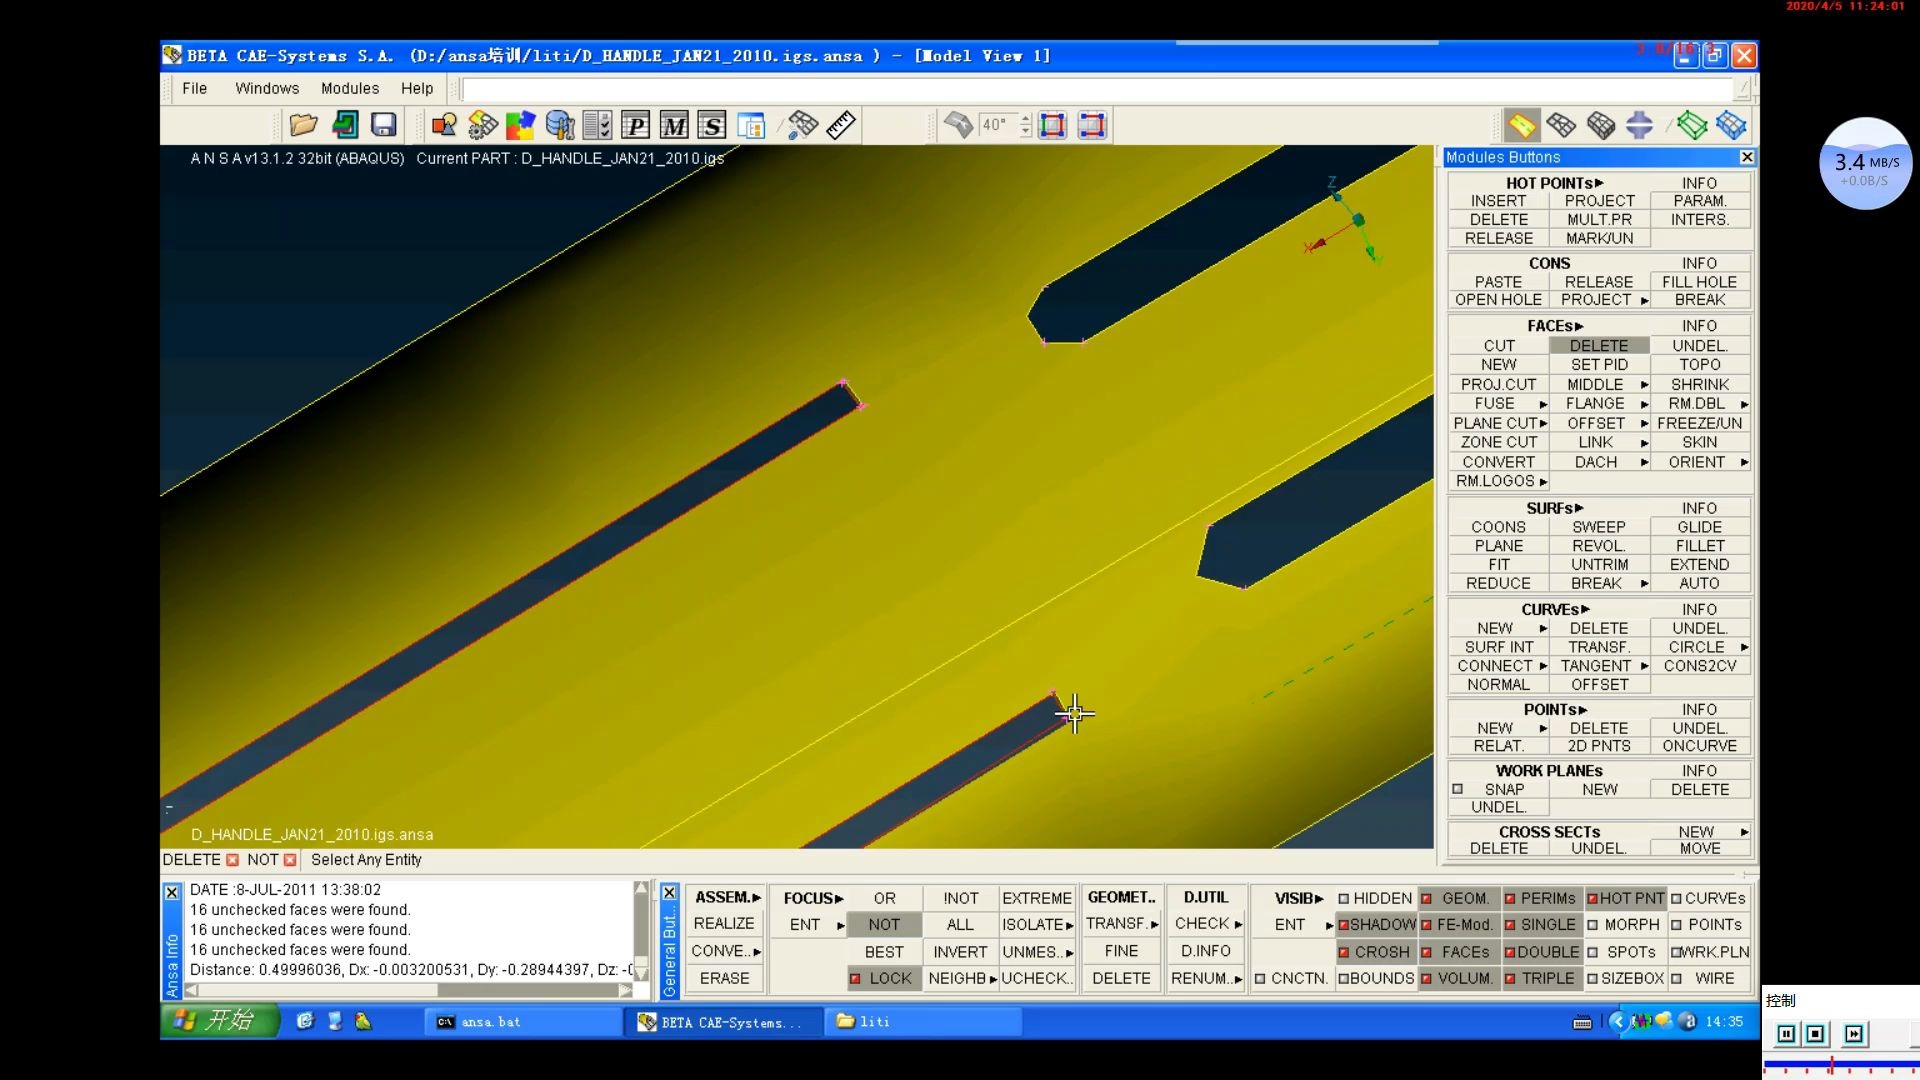Toggle HIDDEN visibility checkbox
The image size is (1920, 1080).
pyautogui.click(x=1344, y=898)
